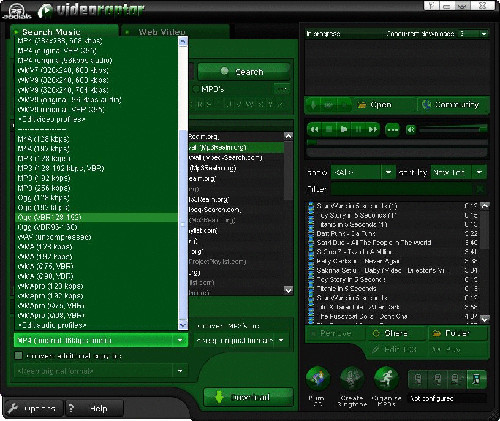Image resolution: width=500 pixels, height=421 pixels.
Task: Click the Create Ringtone round icon
Action: tap(352, 379)
